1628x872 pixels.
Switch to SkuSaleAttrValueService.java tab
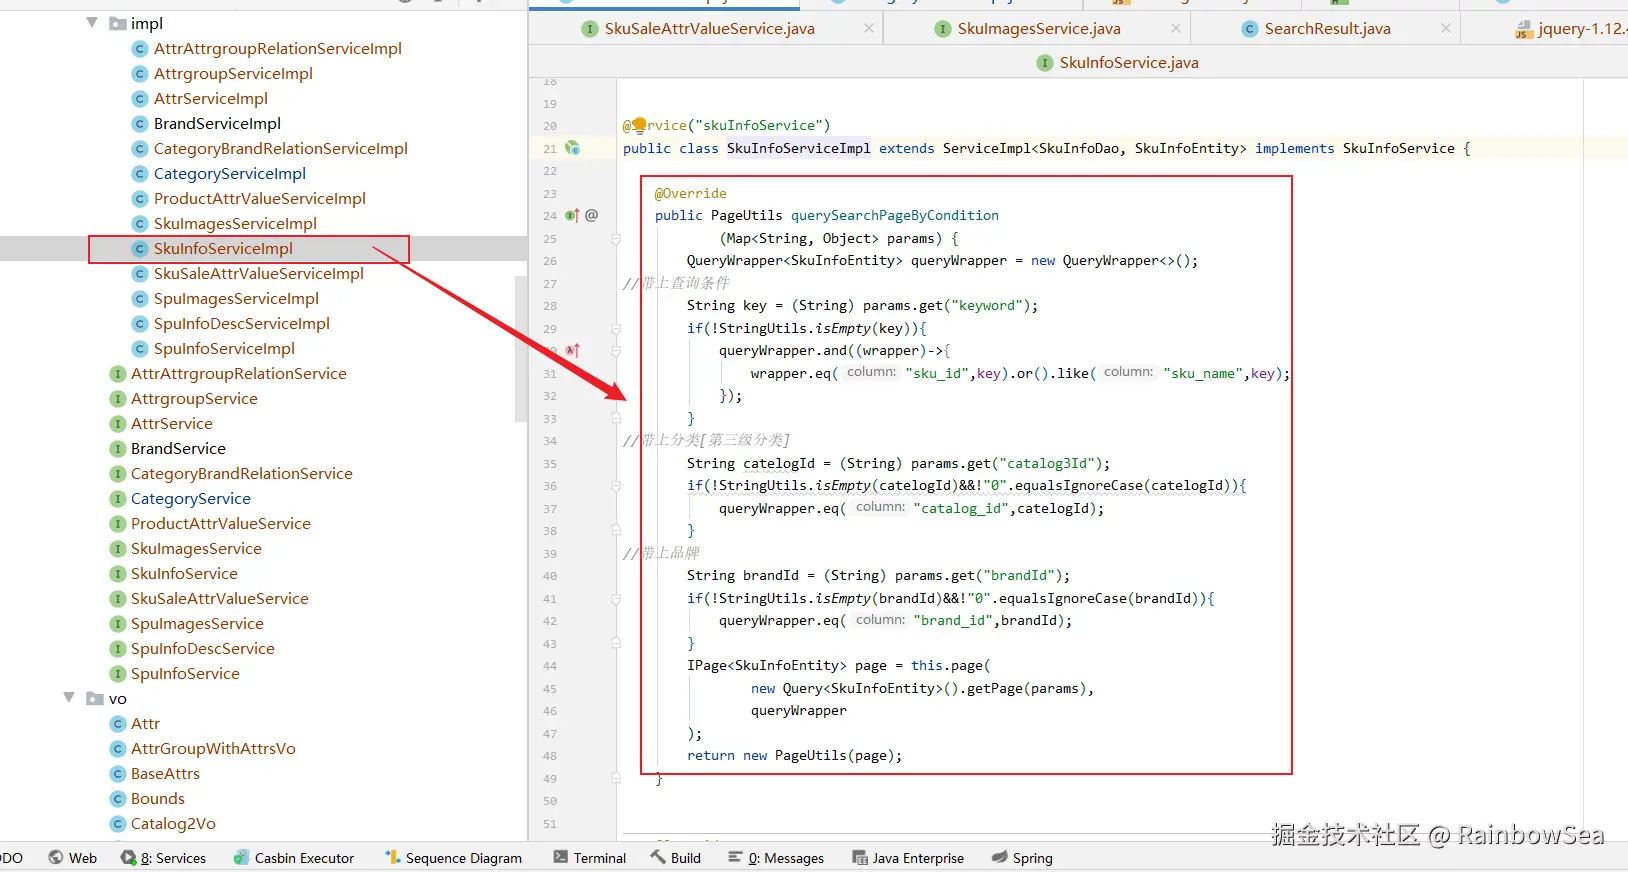coord(709,29)
